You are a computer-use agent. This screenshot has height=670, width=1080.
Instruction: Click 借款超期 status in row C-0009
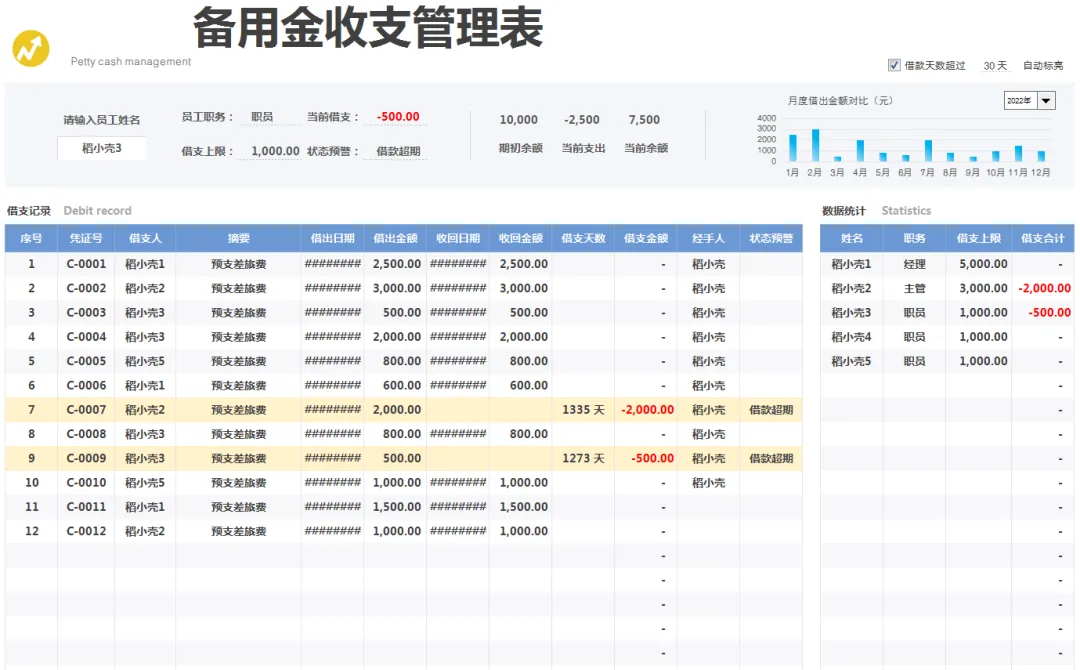(x=771, y=458)
